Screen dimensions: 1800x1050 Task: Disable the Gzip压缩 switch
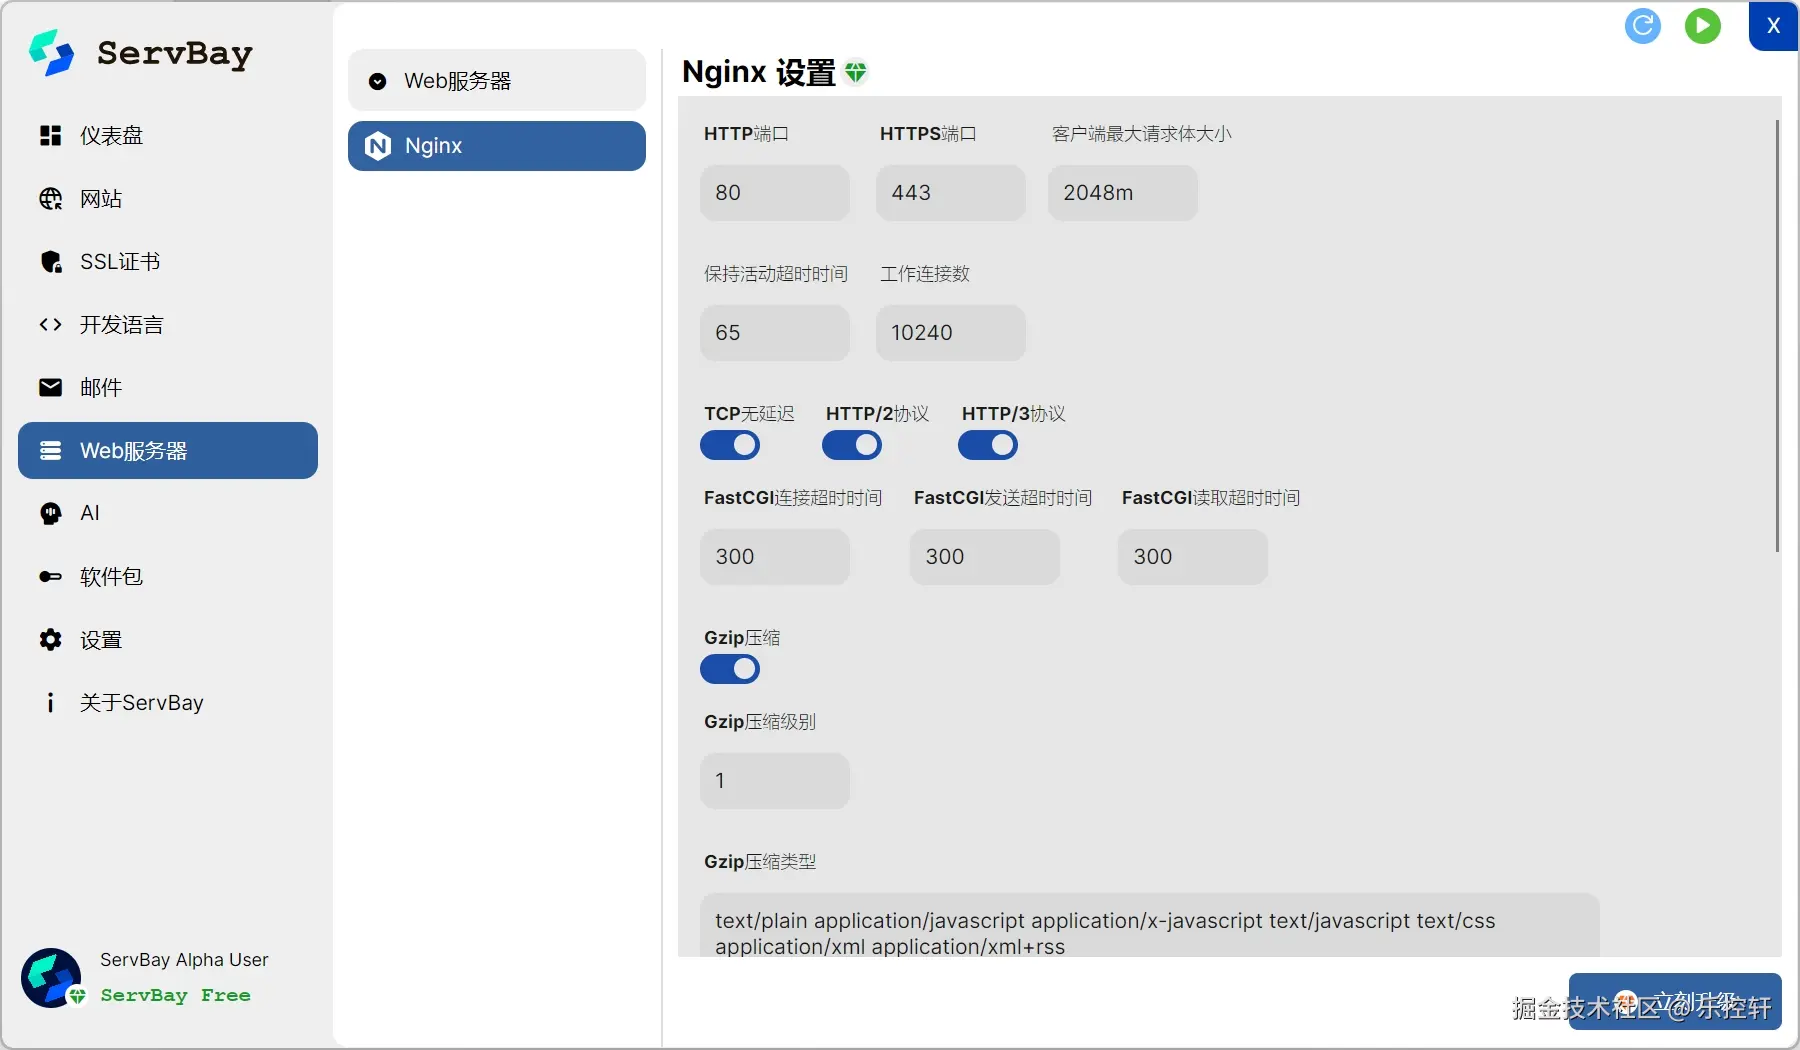(730, 669)
